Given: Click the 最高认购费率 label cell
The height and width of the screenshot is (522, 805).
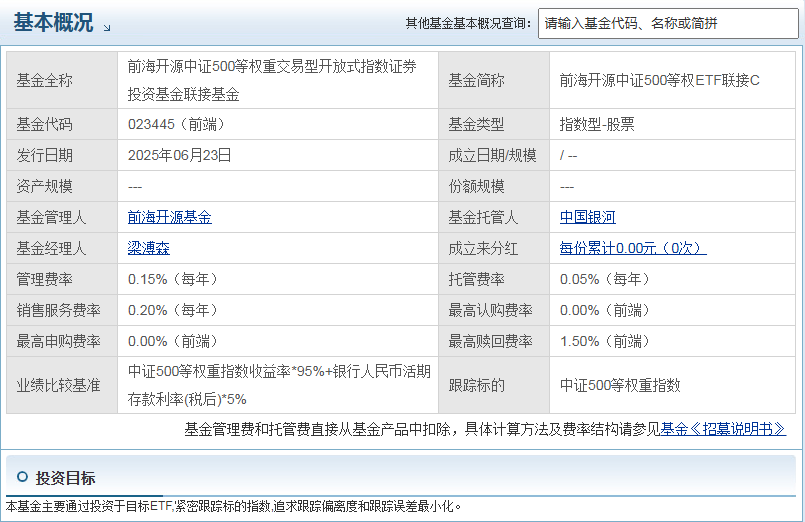Looking at the screenshot, I should (x=494, y=310).
